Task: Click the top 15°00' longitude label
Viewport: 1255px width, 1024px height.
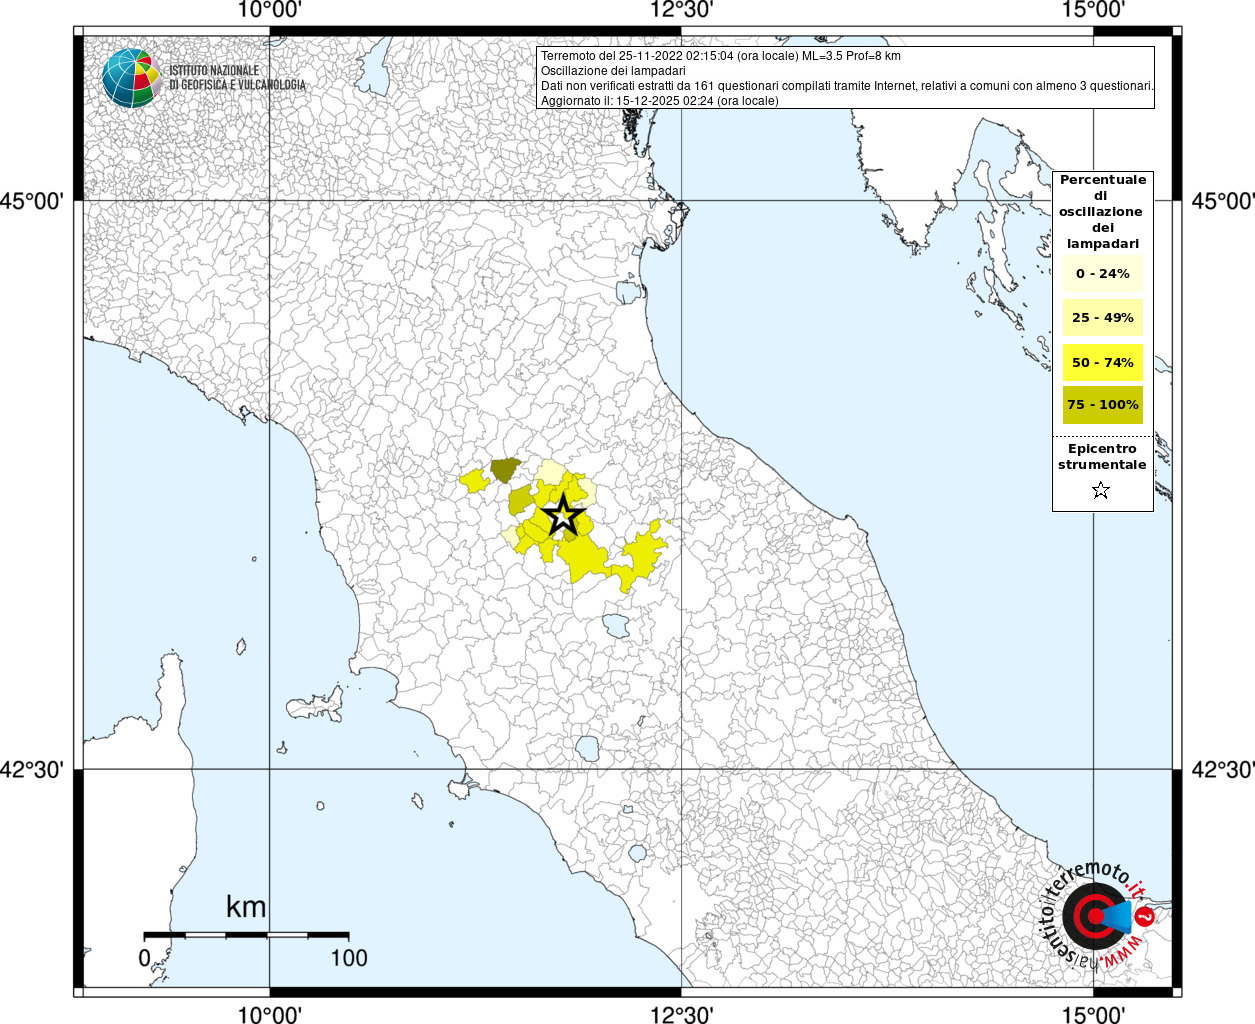Action: point(1094,10)
